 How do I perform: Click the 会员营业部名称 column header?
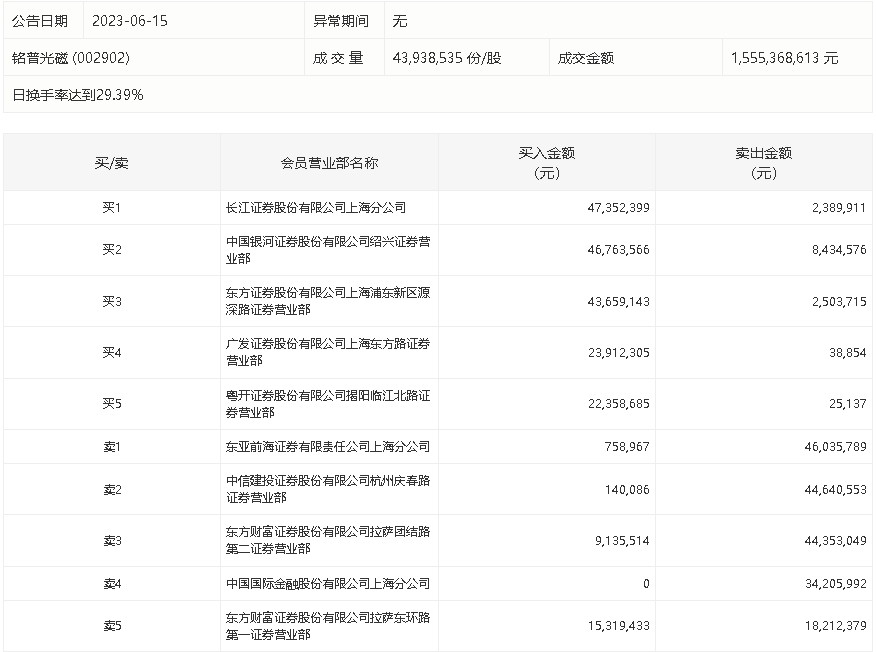[329, 163]
